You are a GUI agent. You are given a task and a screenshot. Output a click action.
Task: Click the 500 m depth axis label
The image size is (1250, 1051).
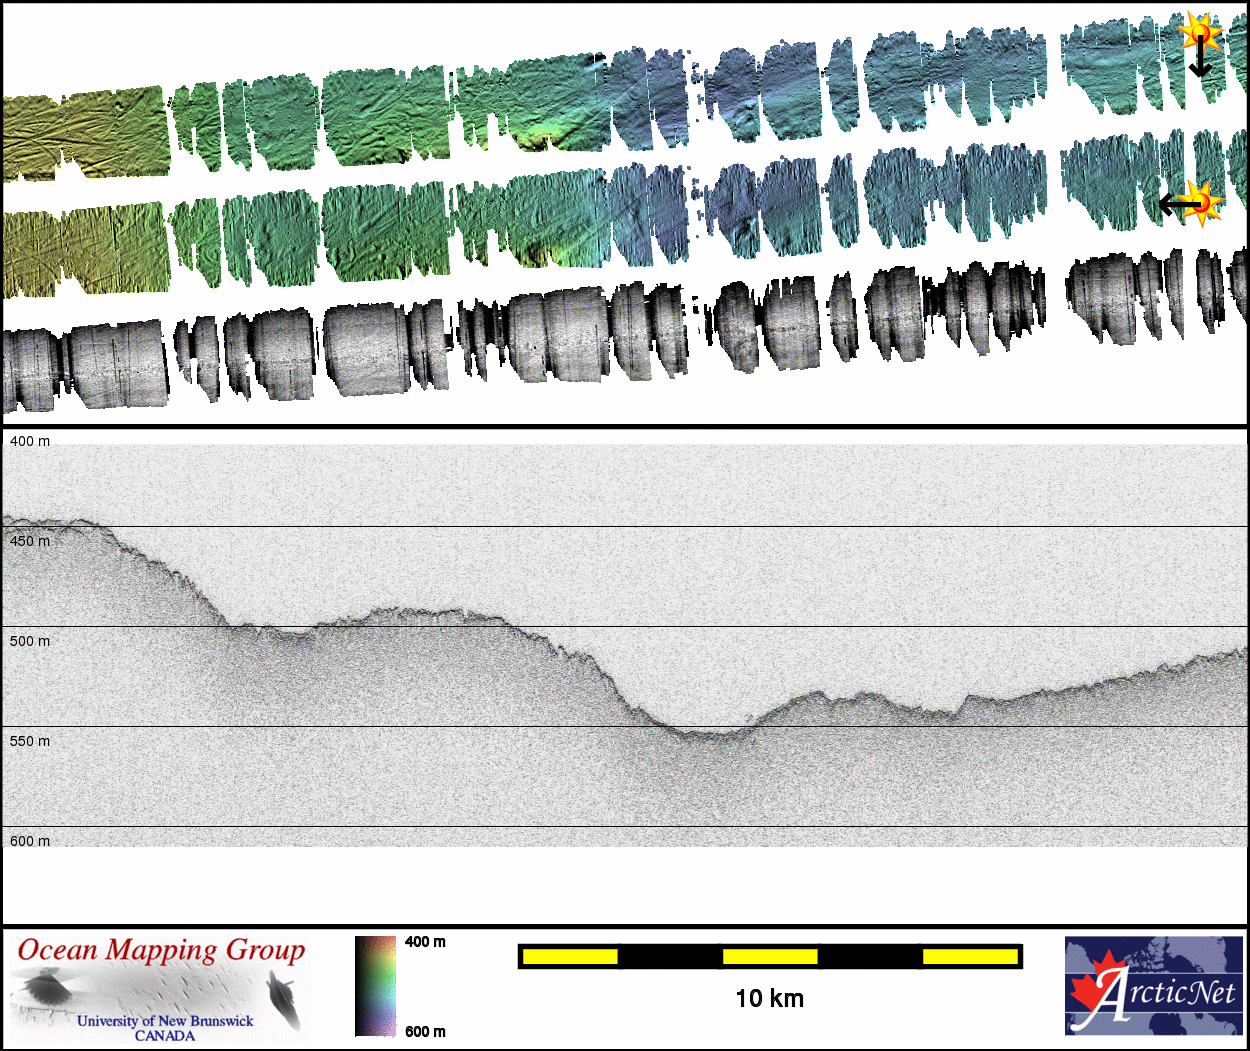(30, 641)
